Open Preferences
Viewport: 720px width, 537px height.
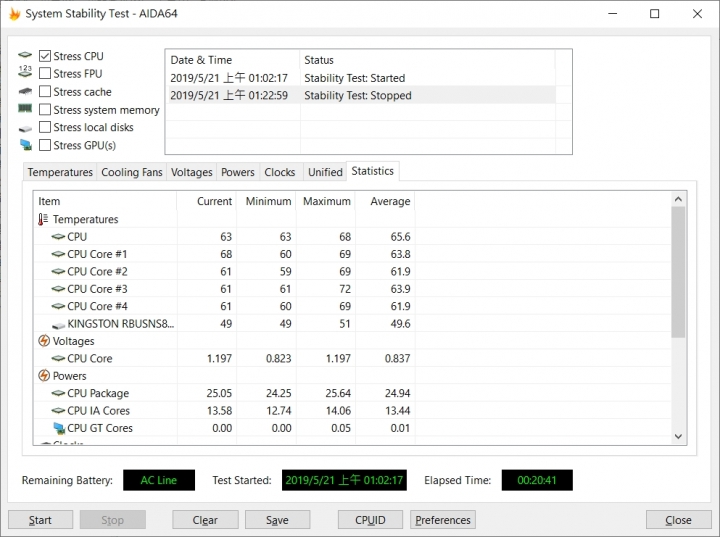(x=443, y=520)
